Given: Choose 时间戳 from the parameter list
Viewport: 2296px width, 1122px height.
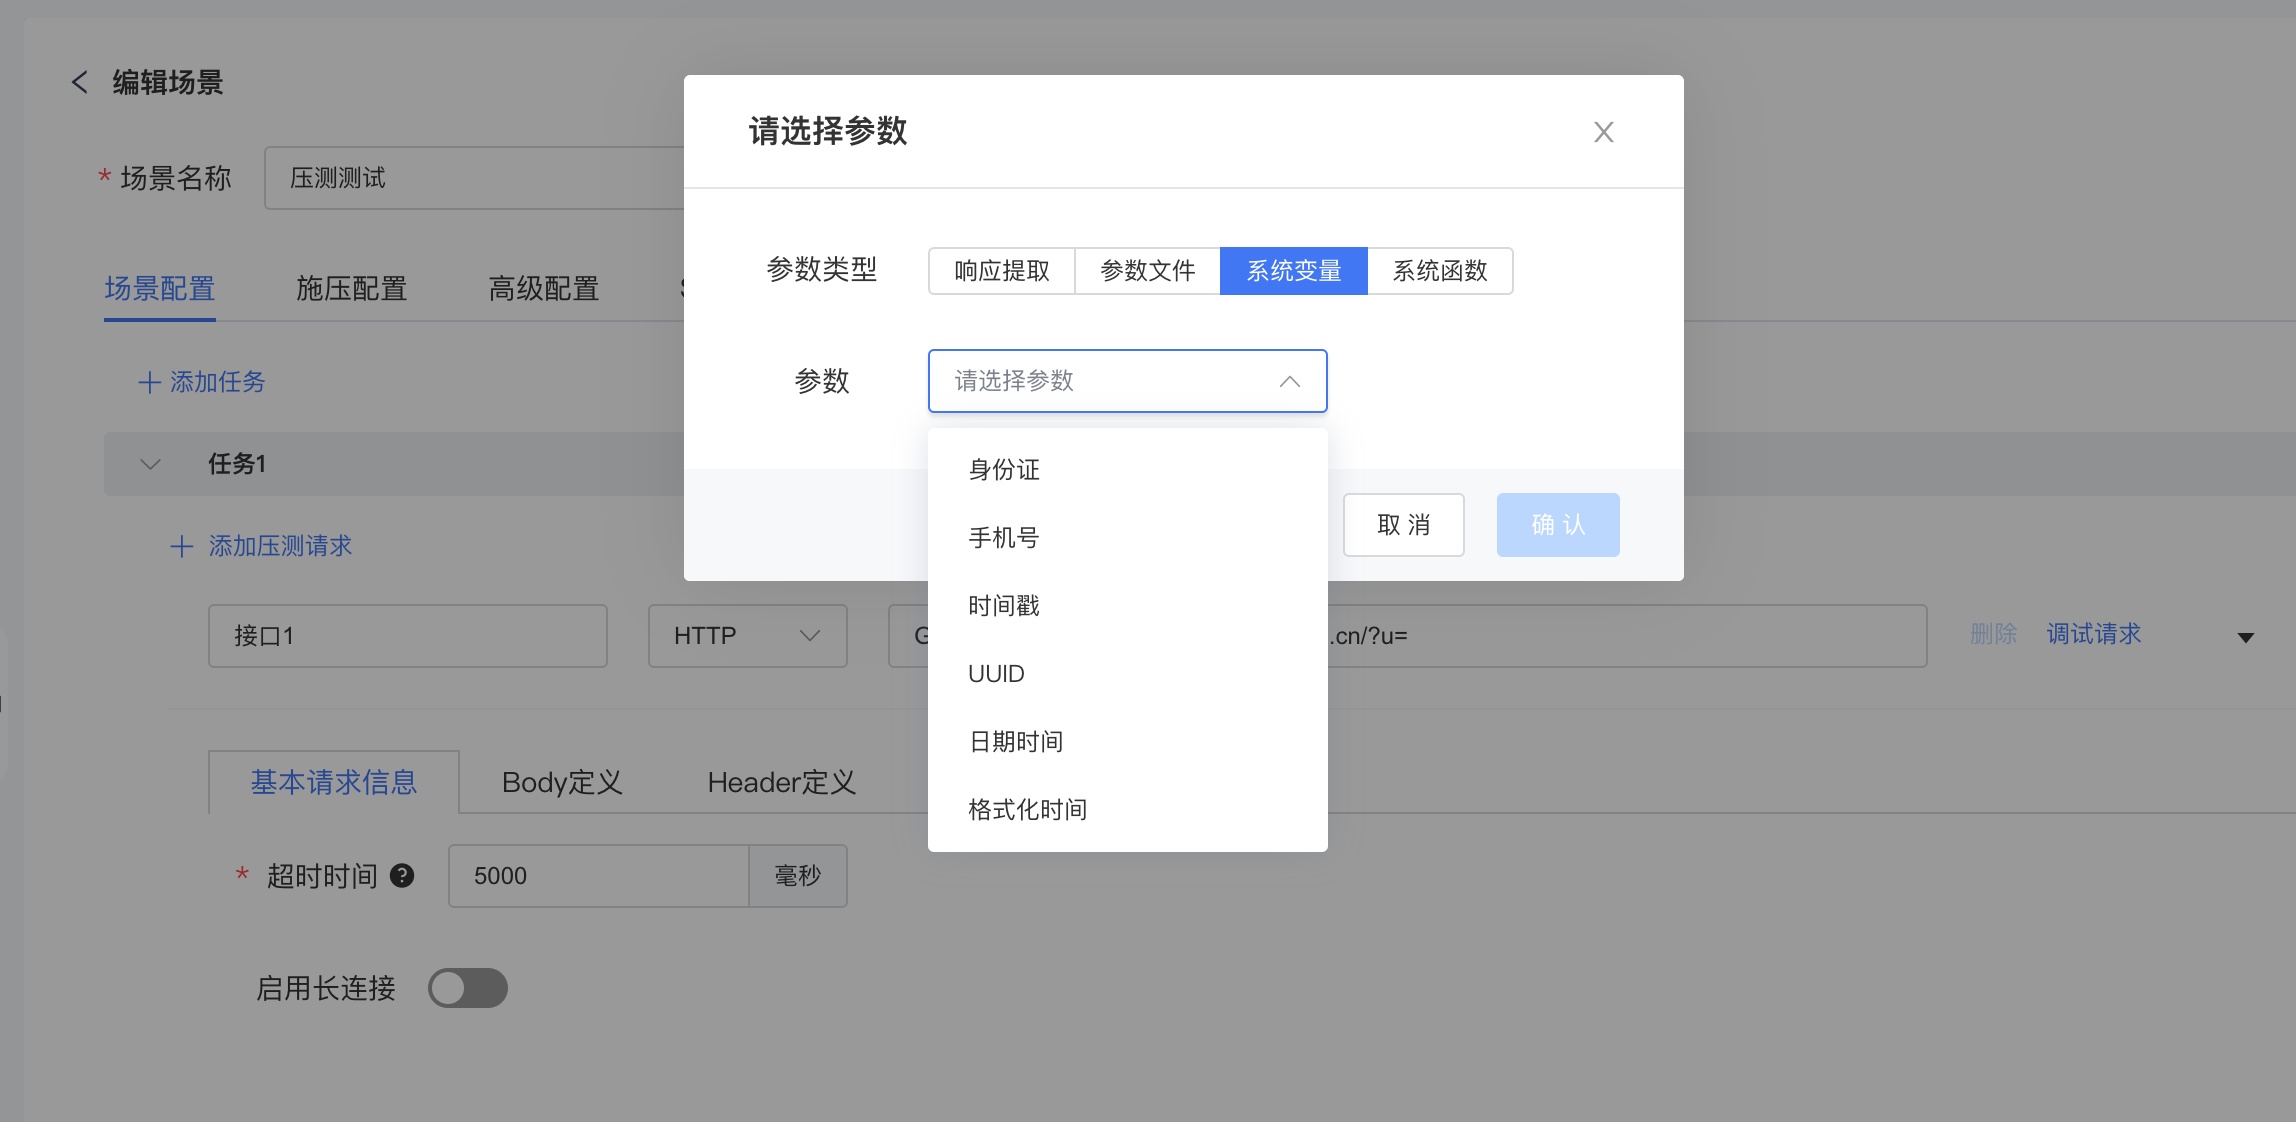Looking at the screenshot, I should [x=1004, y=606].
